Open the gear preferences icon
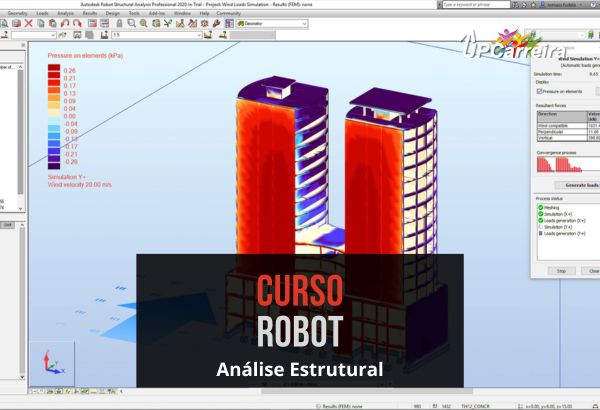The image size is (600, 410). tap(204, 24)
